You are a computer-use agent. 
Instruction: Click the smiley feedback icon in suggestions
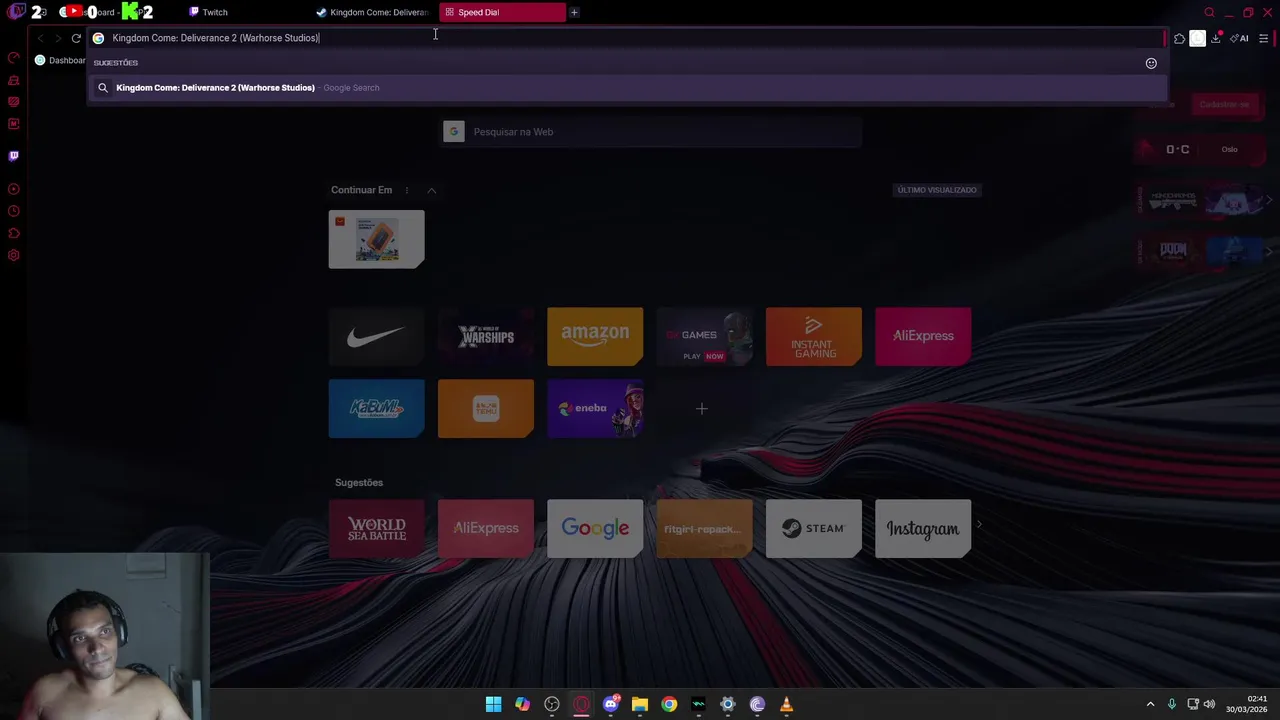1151,63
